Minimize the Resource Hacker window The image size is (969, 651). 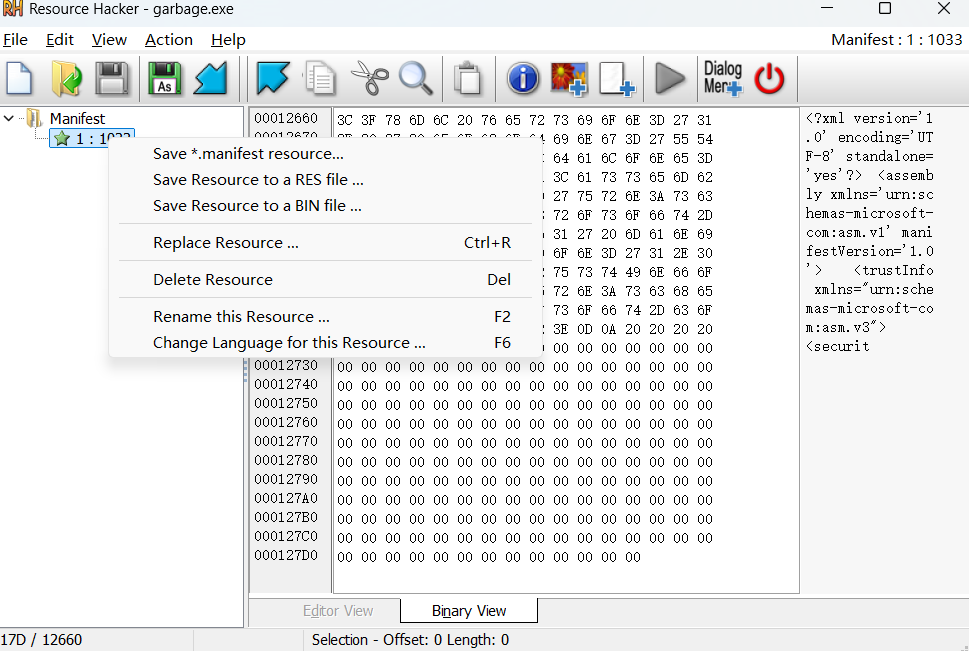coord(827,9)
